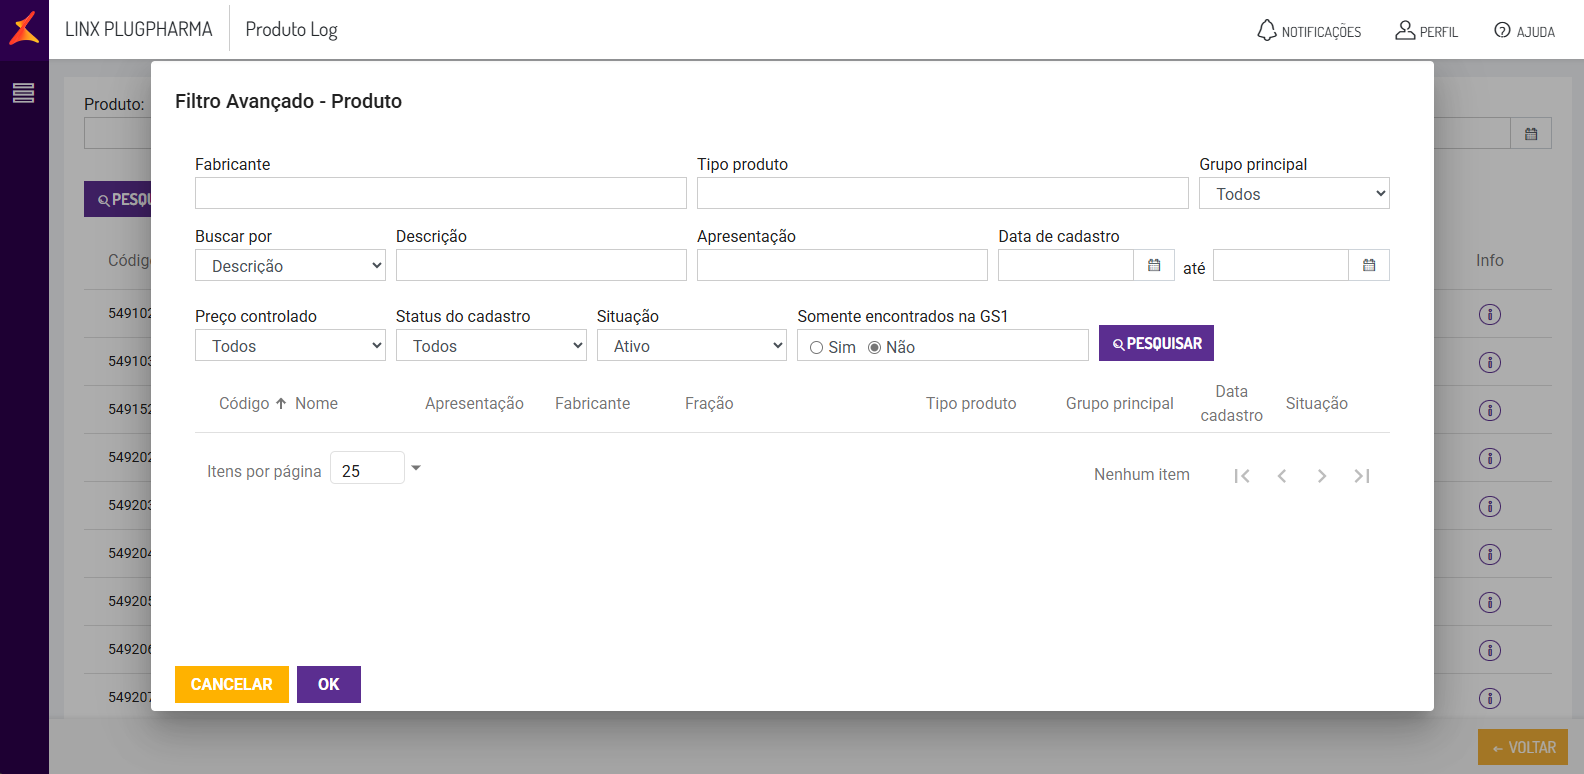The image size is (1584, 774).
Task: Click the Ajuda help icon
Action: coord(1502,30)
